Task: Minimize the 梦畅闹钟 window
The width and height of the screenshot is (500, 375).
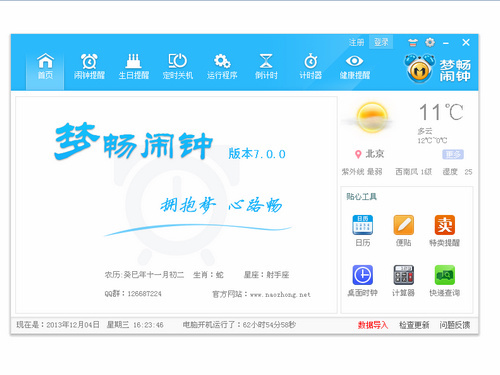Action: click(446, 43)
